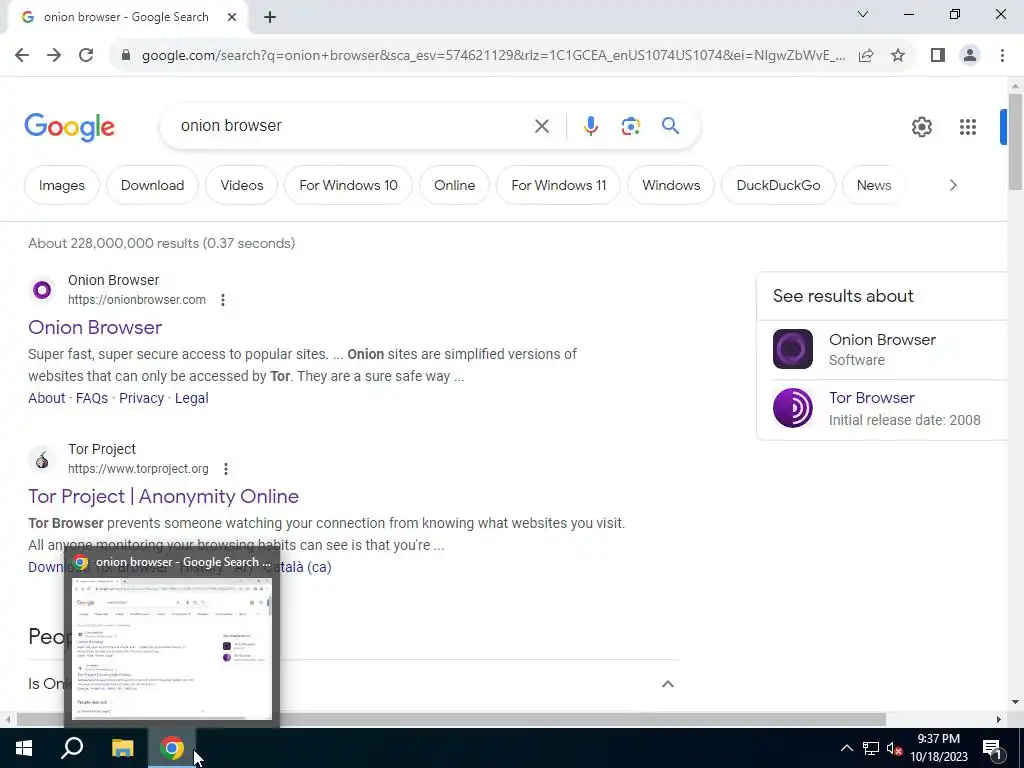Open the tab search dropdown arrow
Screen dimensions: 1024x768
[x=863, y=14]
